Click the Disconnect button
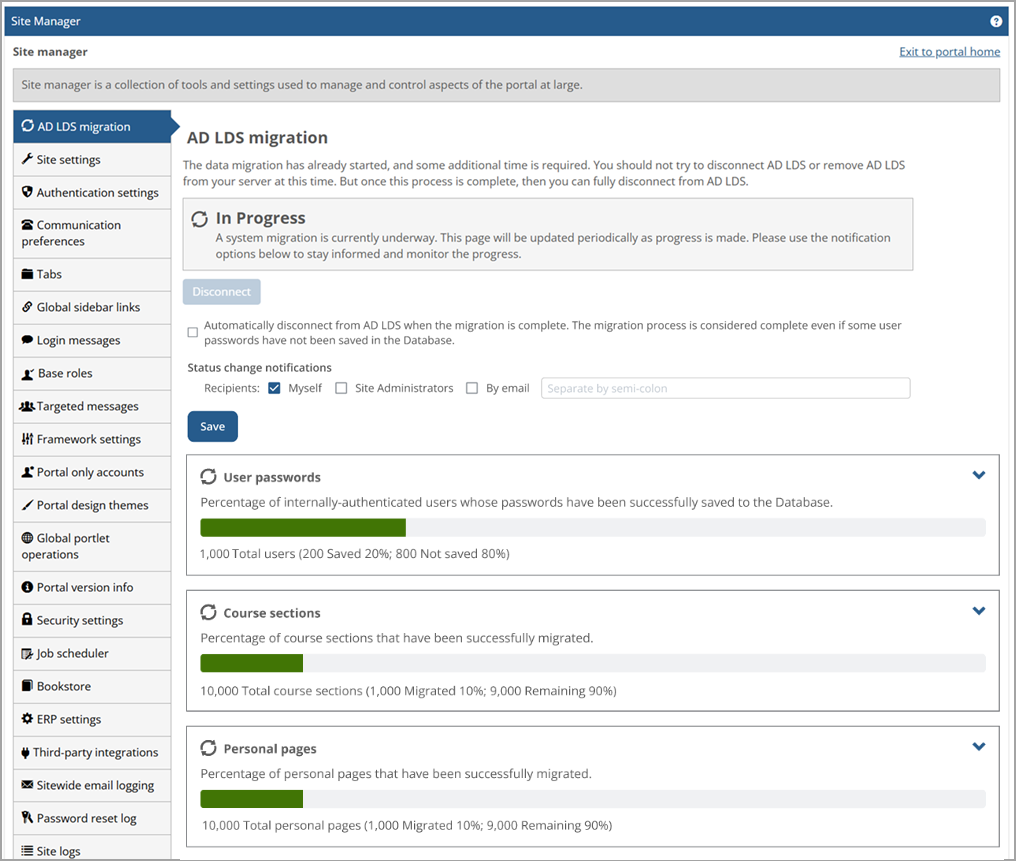This screenshot has width=1016, height=861. tap(222, 292)
